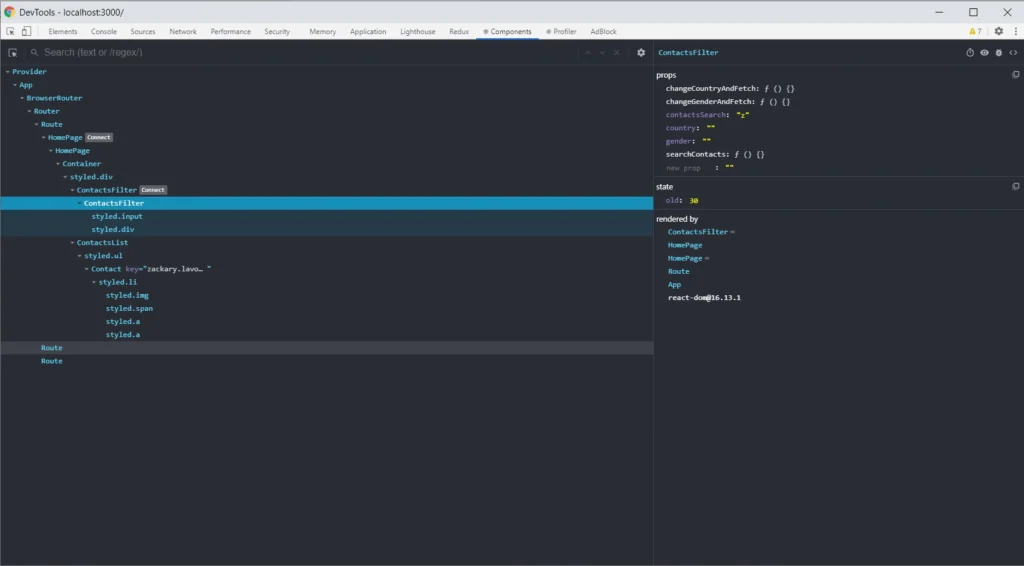Switch to the Redux tab
The image size is (1024, 566).
(x=459, y=31)
